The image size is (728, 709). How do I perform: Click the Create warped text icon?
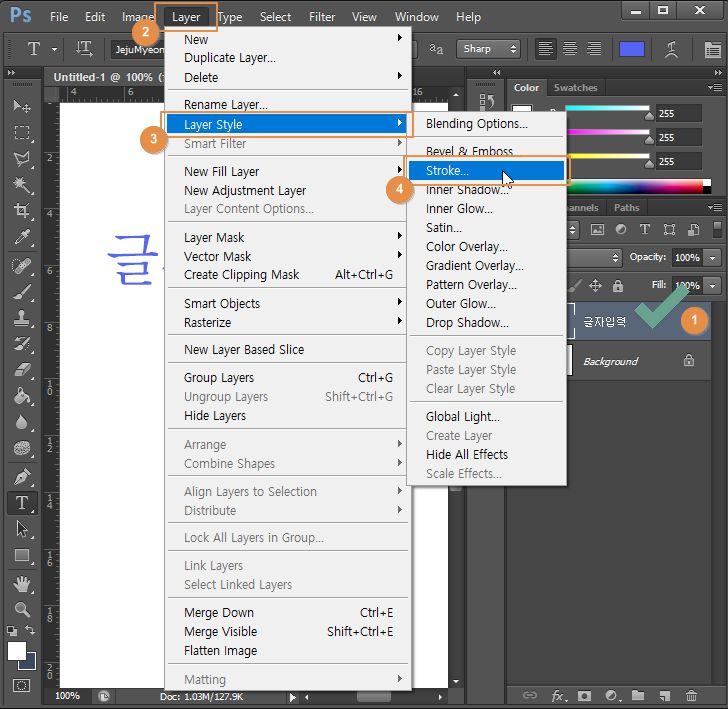671,49
